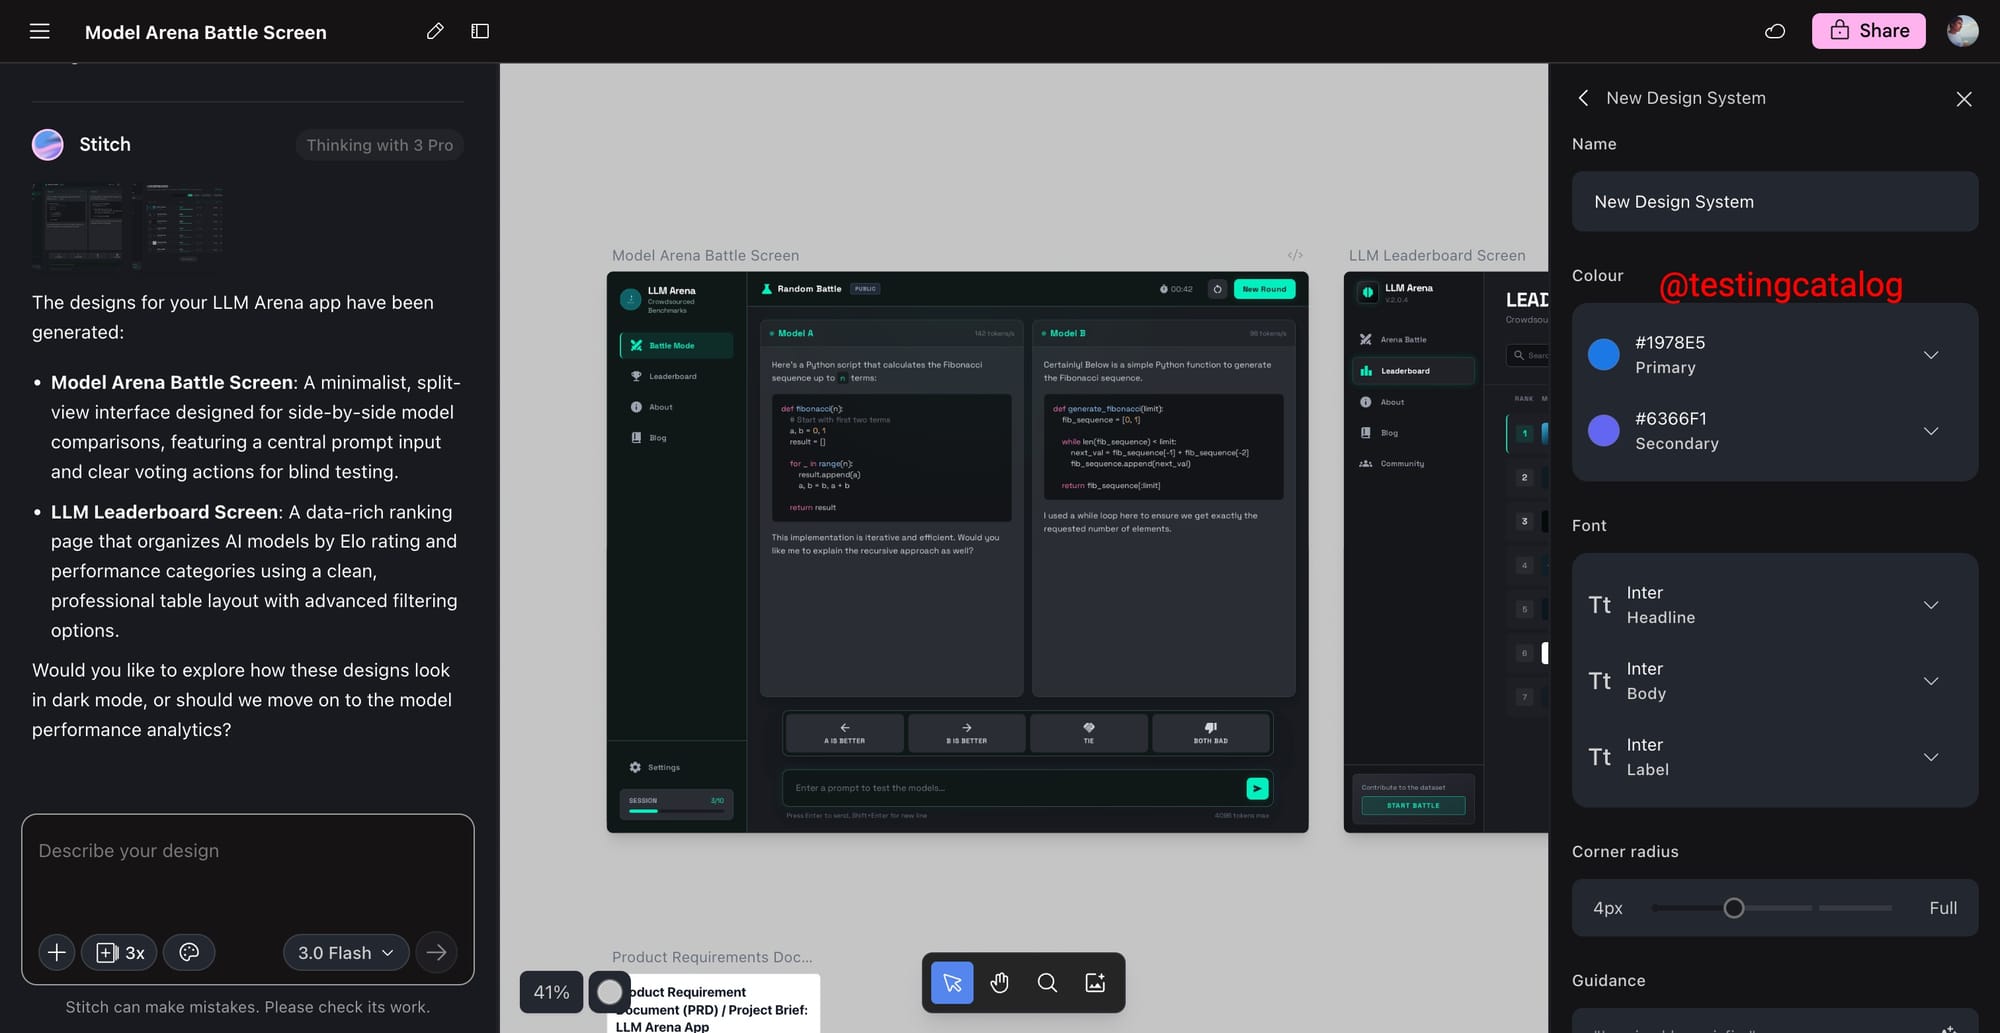Open the hamburger main menu
Viewport: 2000px width, 1033px height.
point(40,31)
